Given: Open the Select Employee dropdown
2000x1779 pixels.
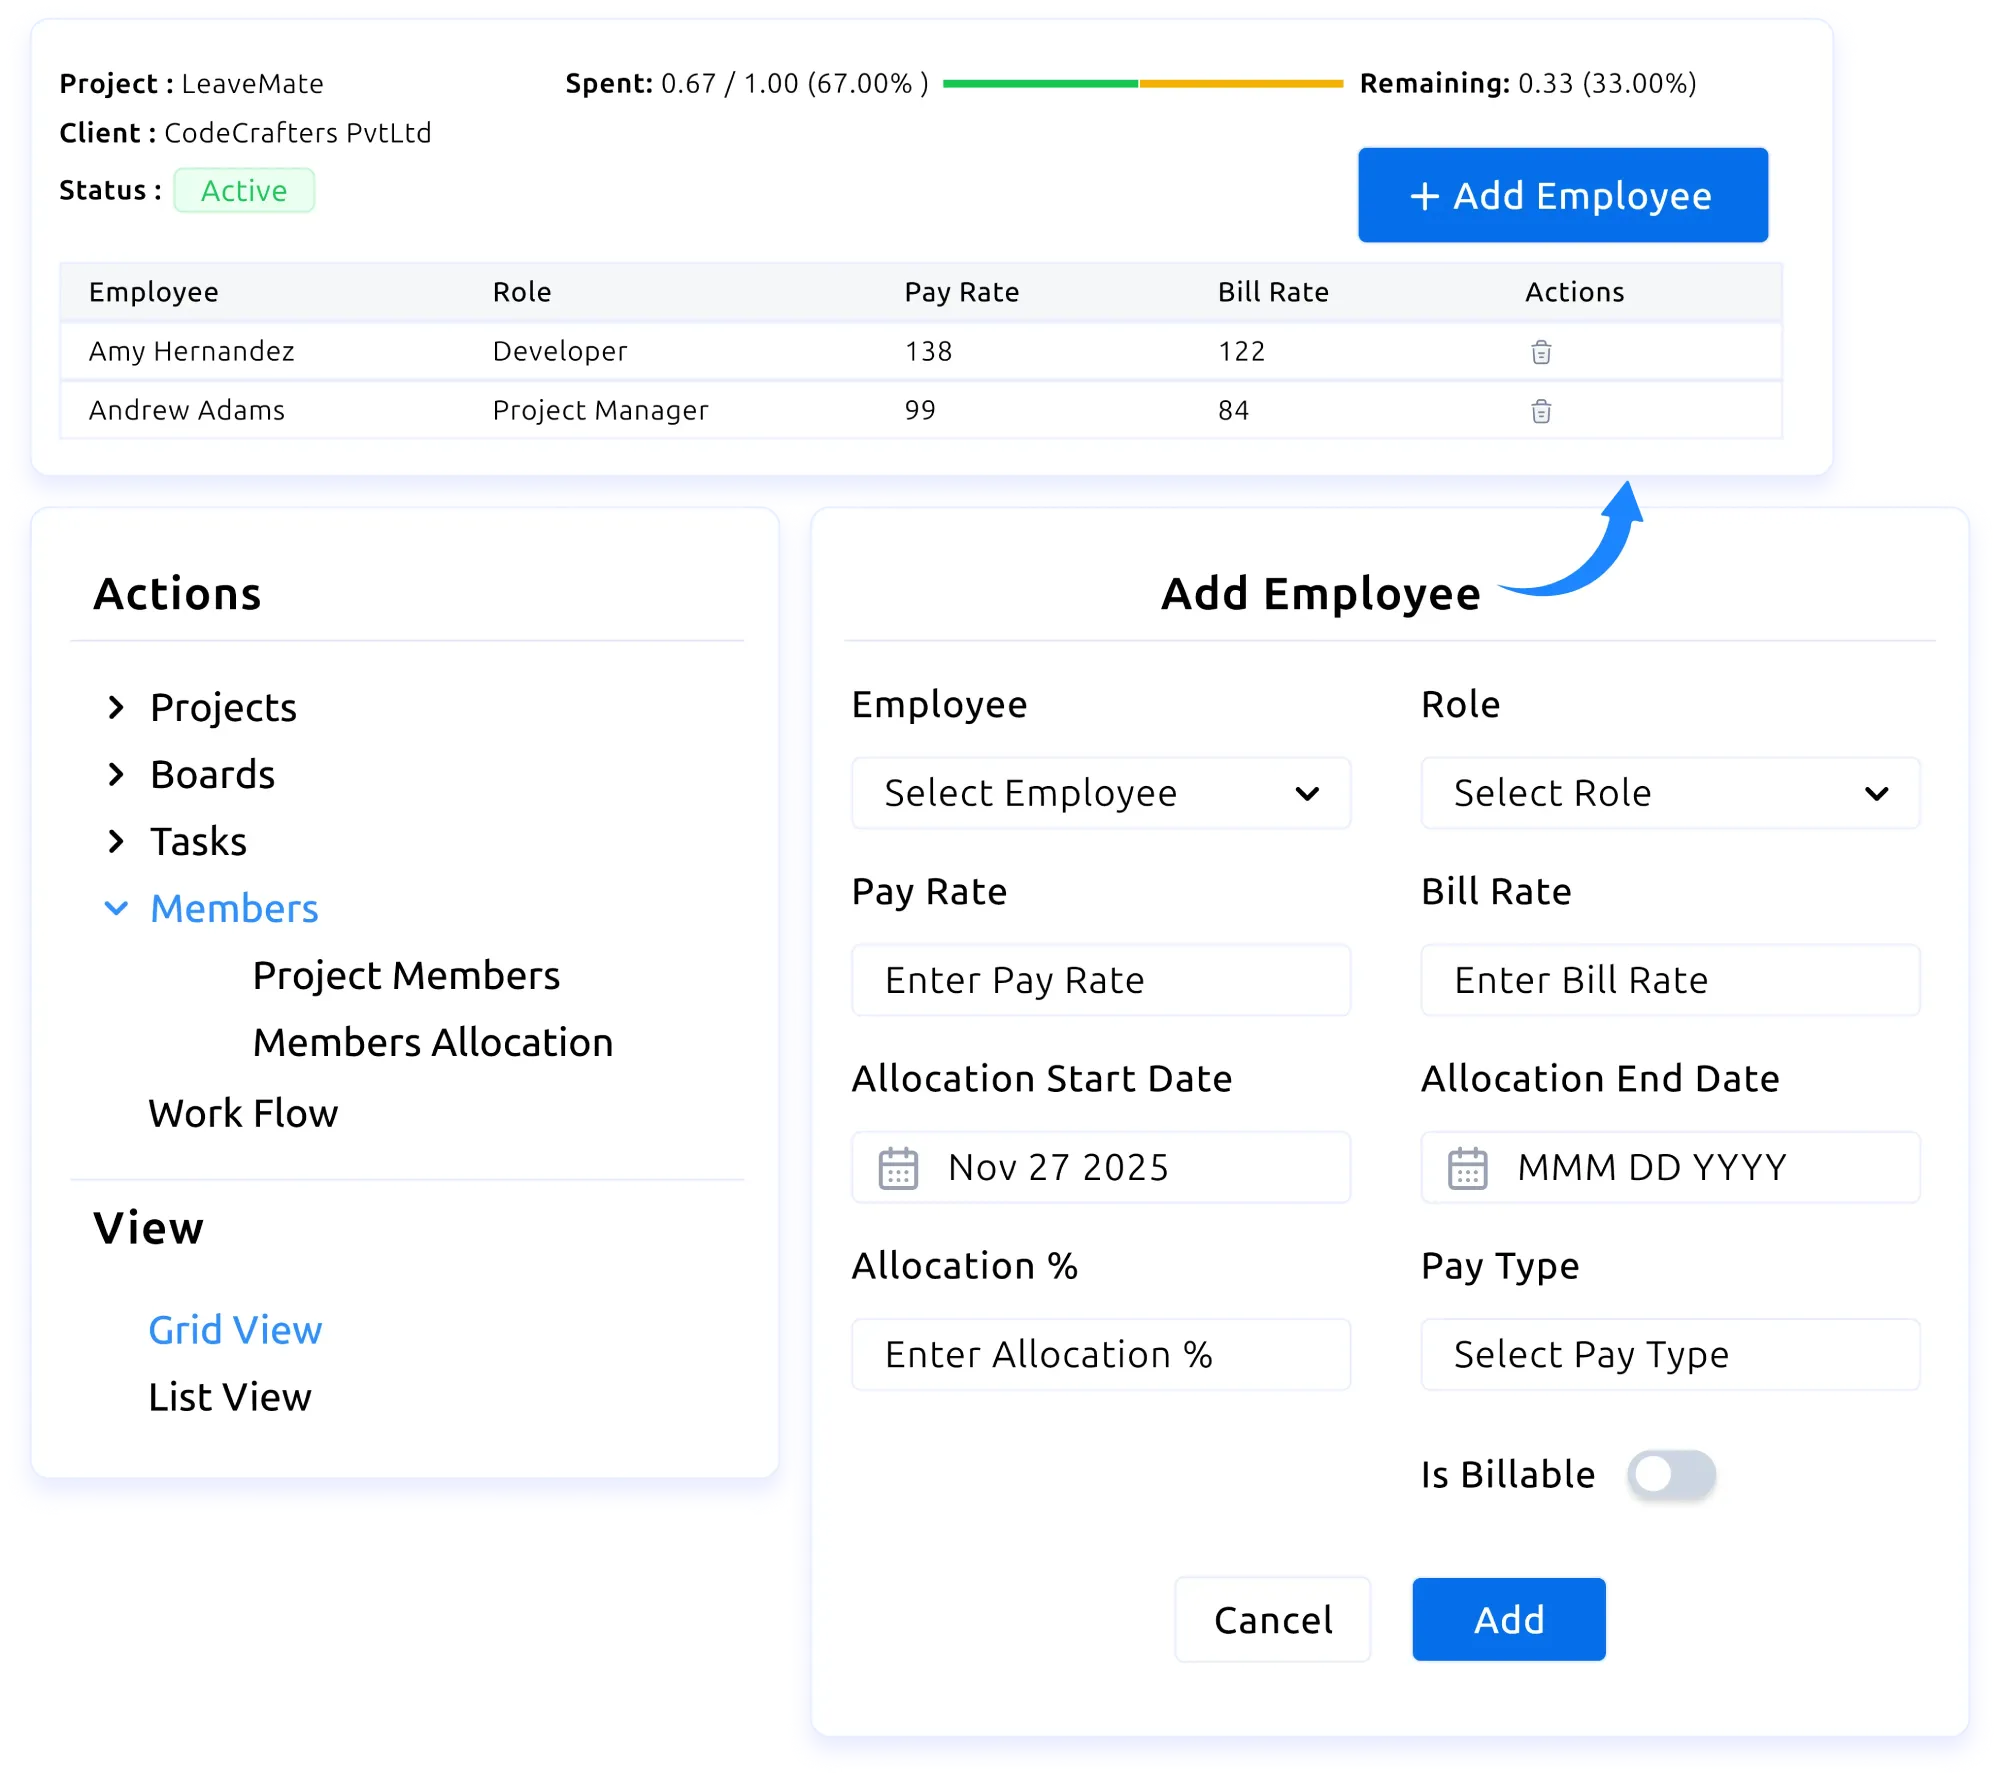Looking at the screenshot, I should pyautogui.click(x=1099, y=793).
